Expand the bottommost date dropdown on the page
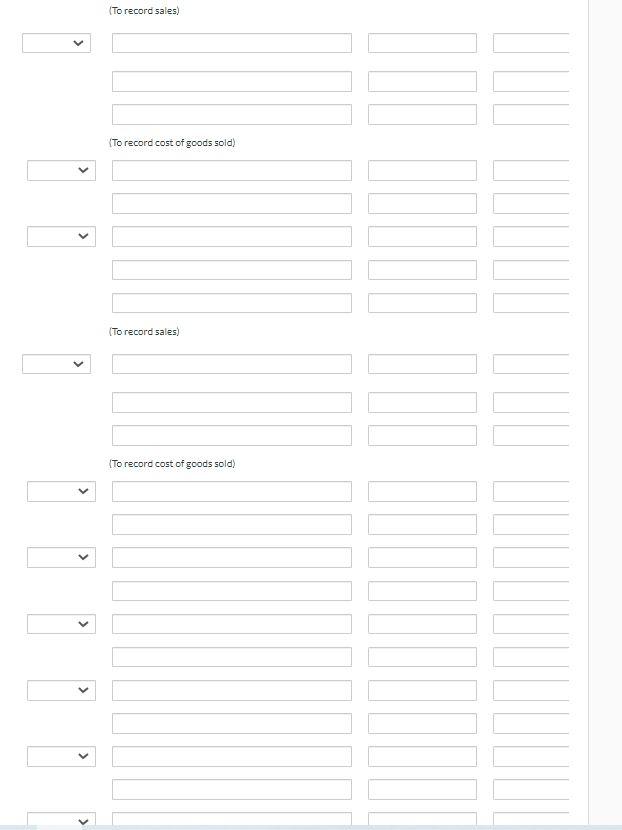Screen dimensions: 622x830 click(61, 820)
